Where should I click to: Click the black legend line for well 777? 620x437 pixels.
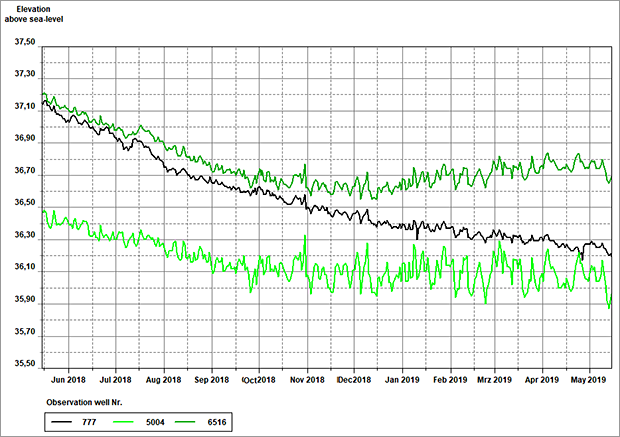(x=61, y=422)
